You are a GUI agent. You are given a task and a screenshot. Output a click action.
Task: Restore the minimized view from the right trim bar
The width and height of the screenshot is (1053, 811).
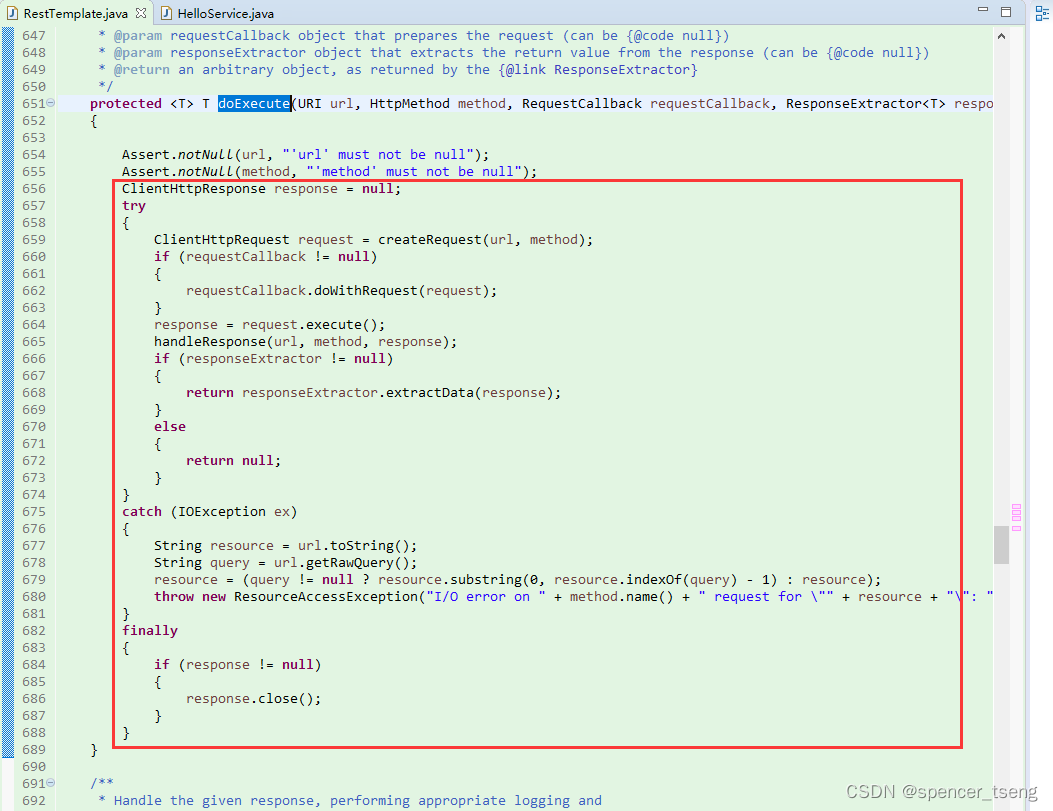[1041, 14]
